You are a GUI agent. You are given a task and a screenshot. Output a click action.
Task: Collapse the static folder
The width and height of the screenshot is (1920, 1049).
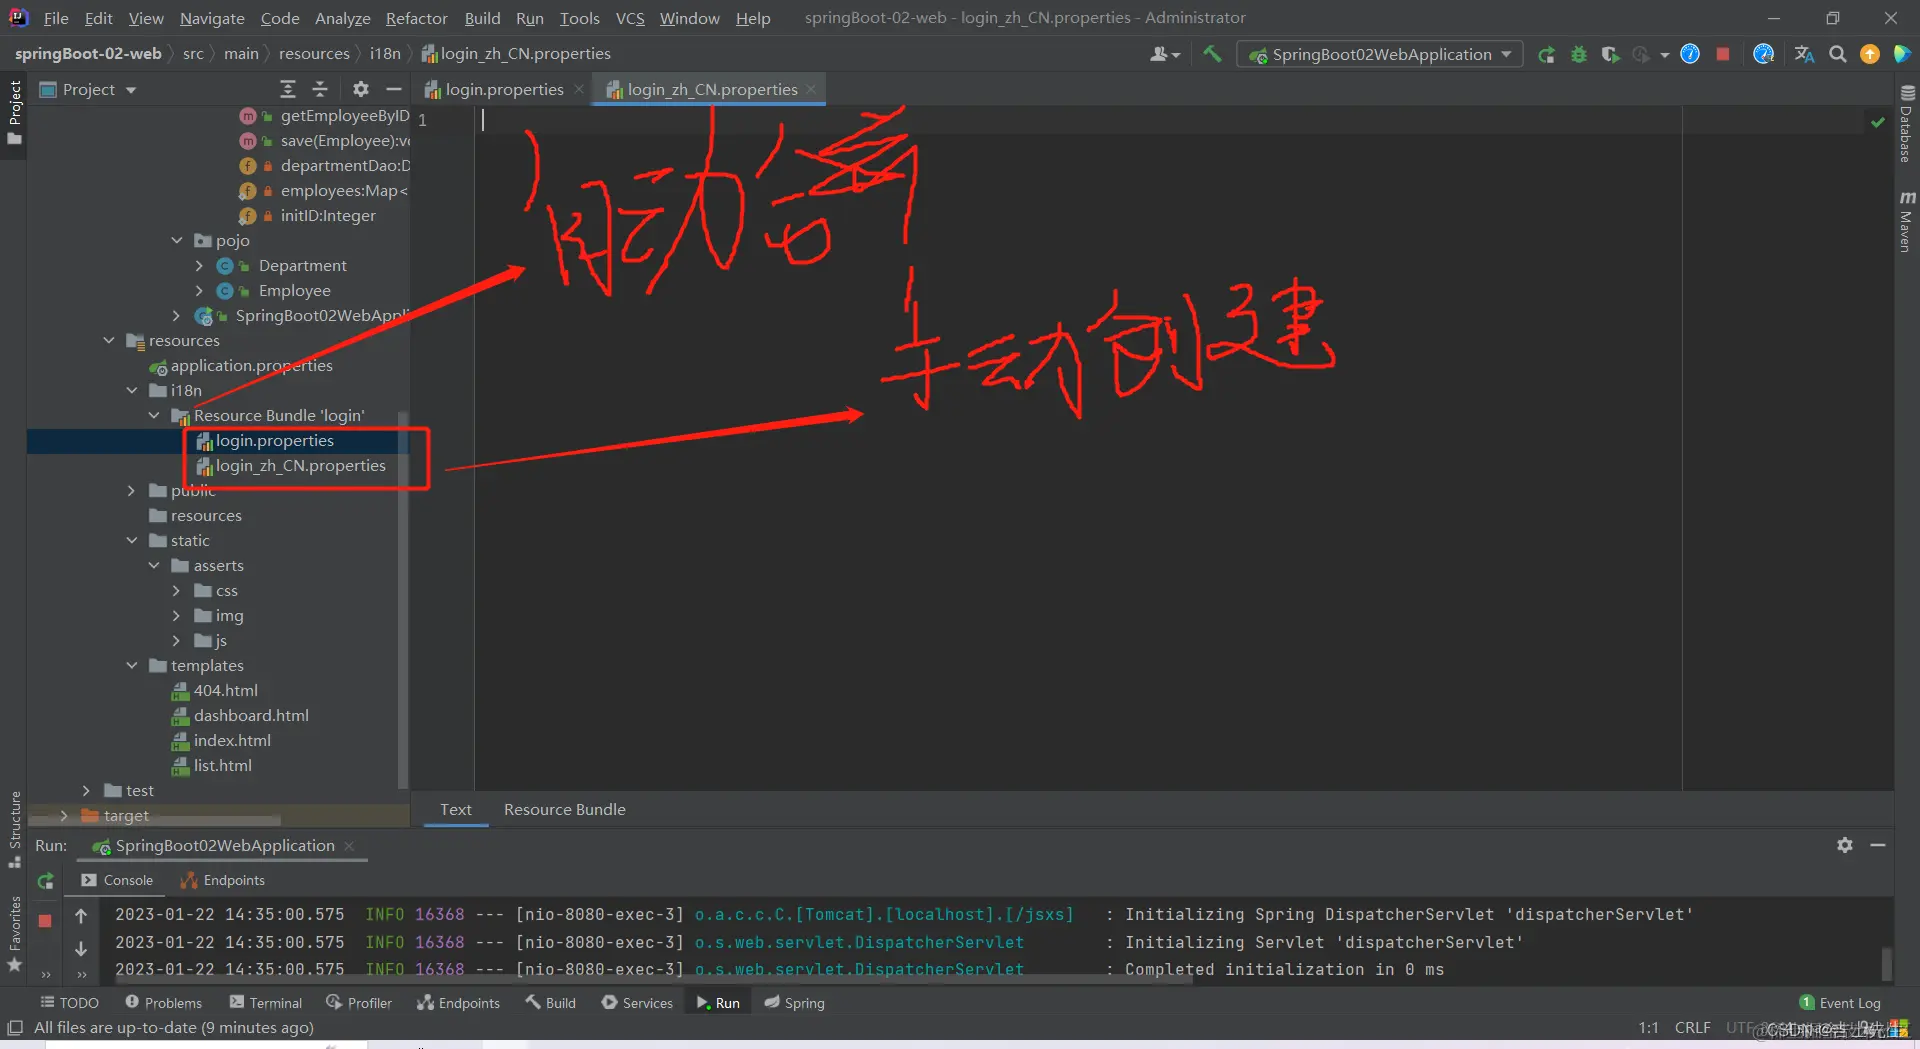[x=132, y=540]
